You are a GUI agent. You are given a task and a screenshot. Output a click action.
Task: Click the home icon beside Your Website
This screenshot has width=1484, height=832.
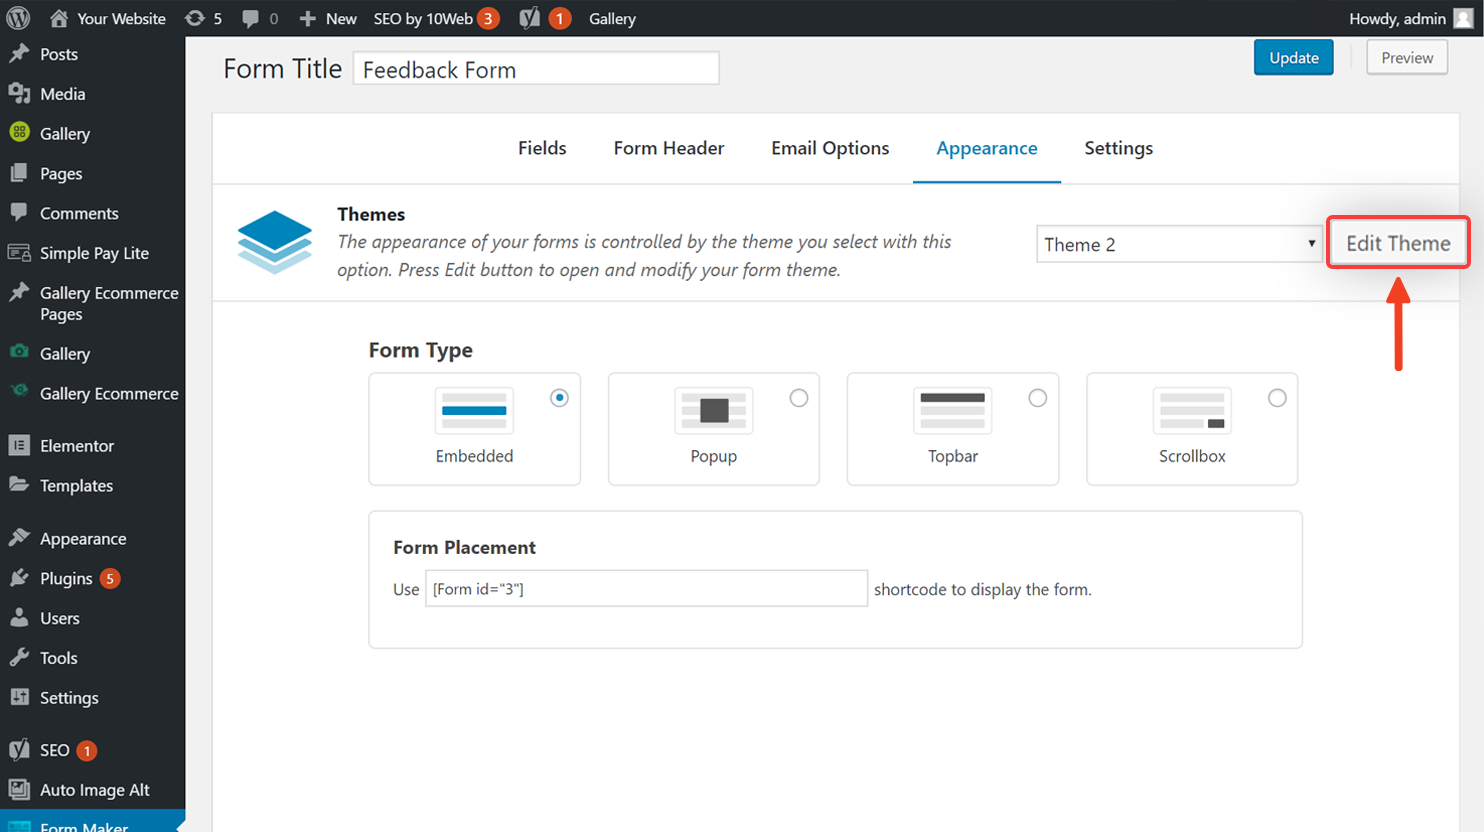(x=59, y=18)
